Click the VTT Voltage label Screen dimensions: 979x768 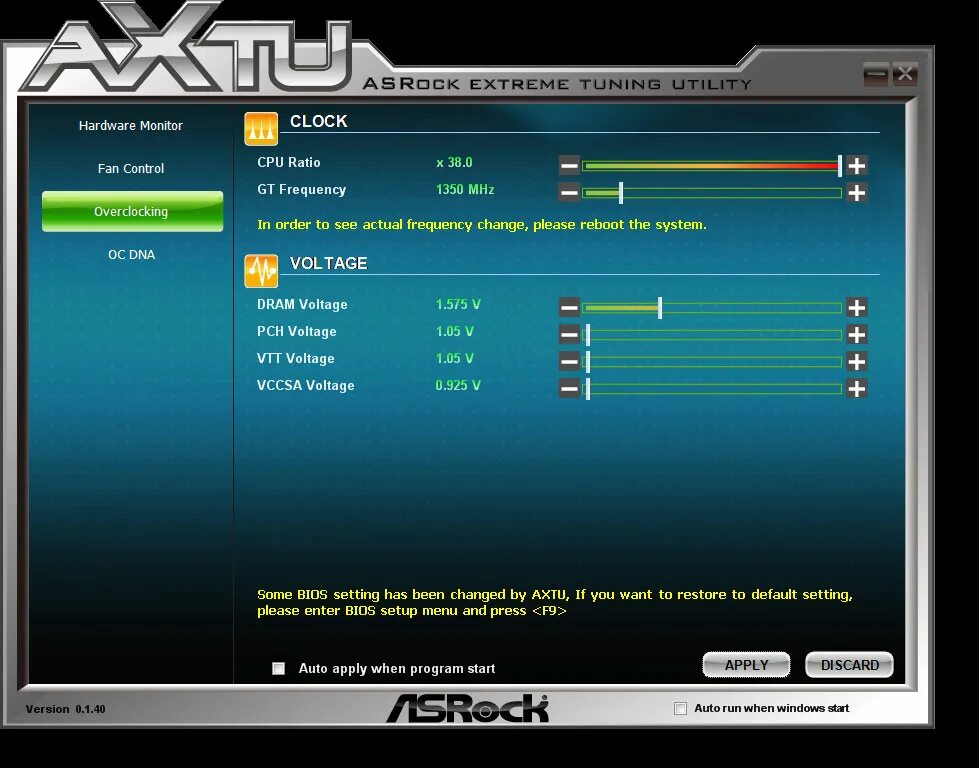pos(295,358)
